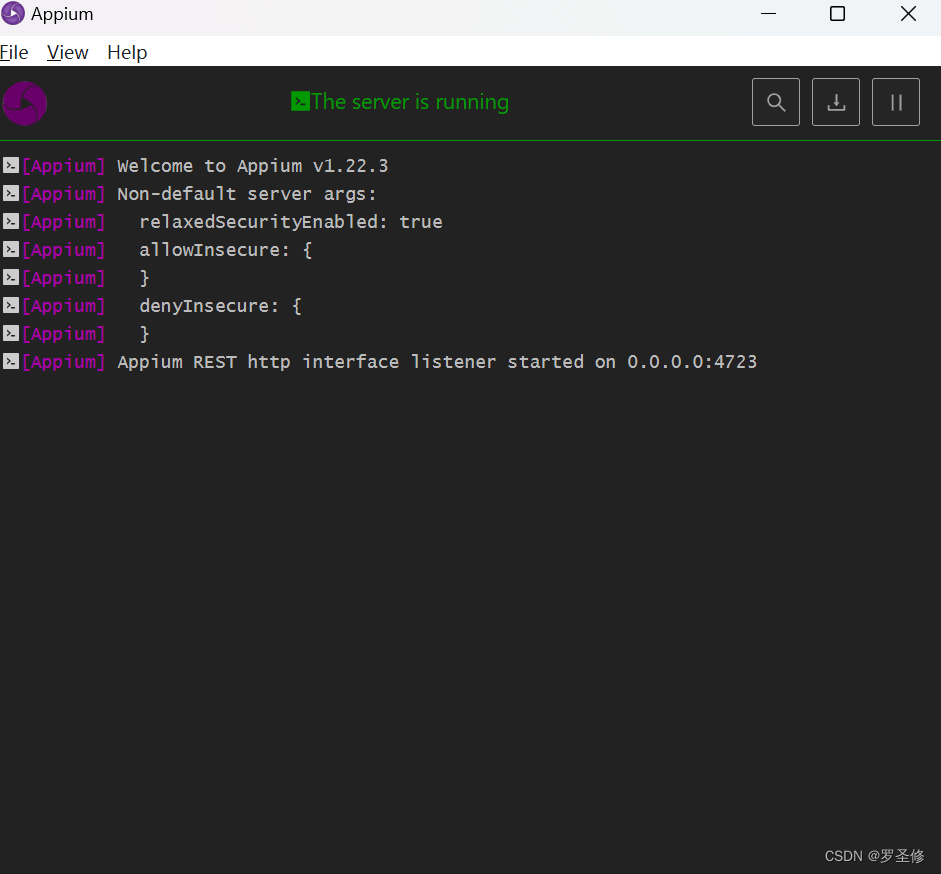Select the 'relaxedSecurityEnabled: true' log line
This screenshot has height=874, width=941.
tap(291, 222)
